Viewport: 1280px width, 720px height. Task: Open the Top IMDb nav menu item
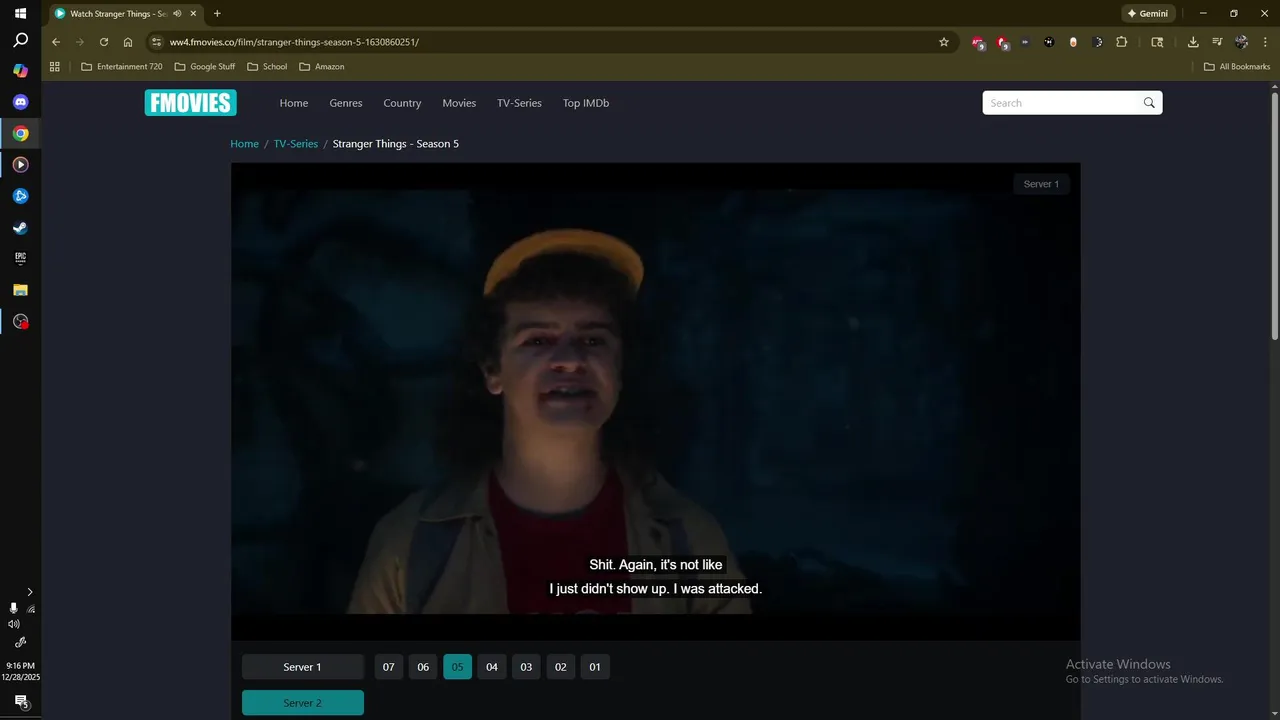pos(586,103)
